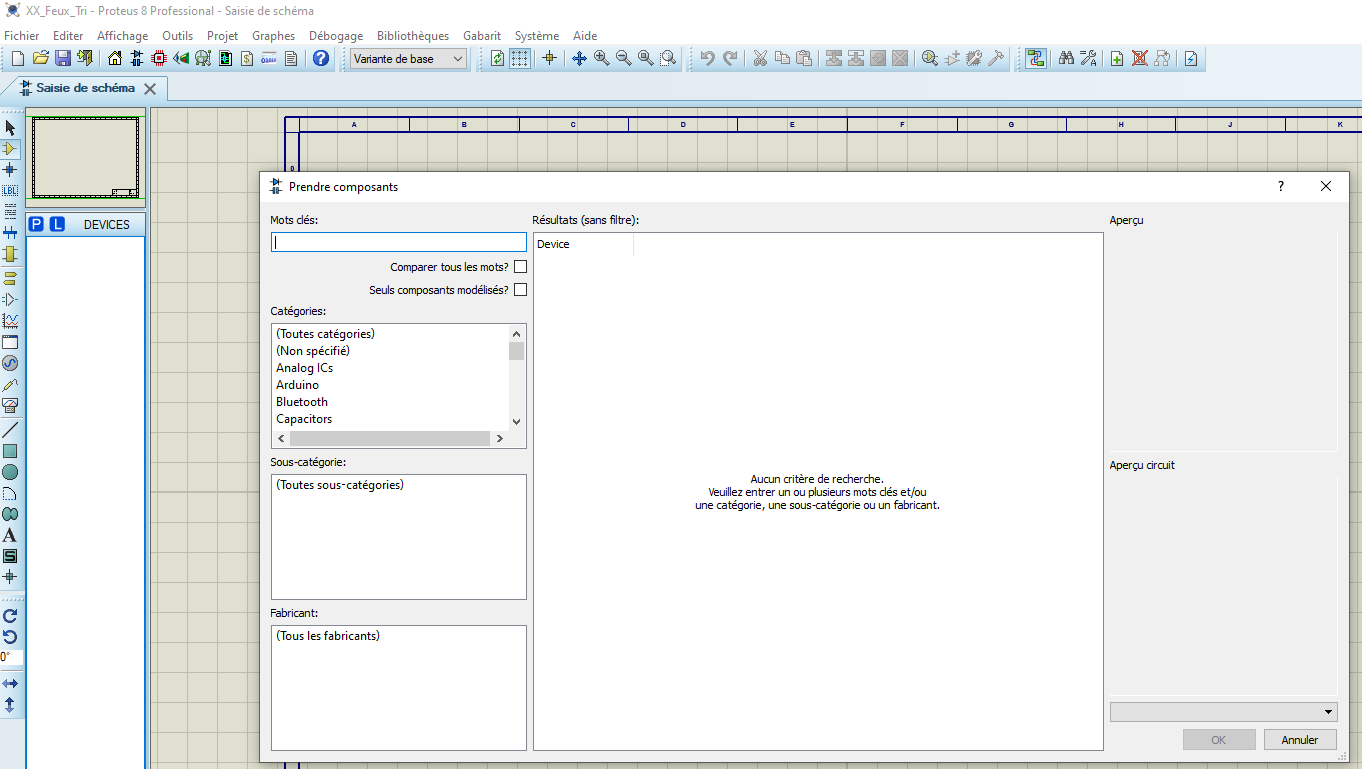Screen dimensions: 1362x769
Task: Open the Outils menu
Action: (x=178, y=36)
